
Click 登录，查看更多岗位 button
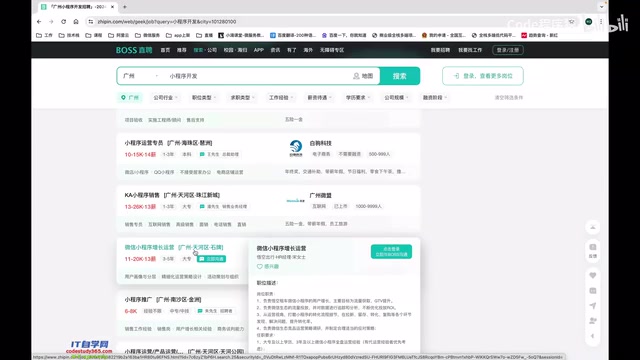[483, 76]
